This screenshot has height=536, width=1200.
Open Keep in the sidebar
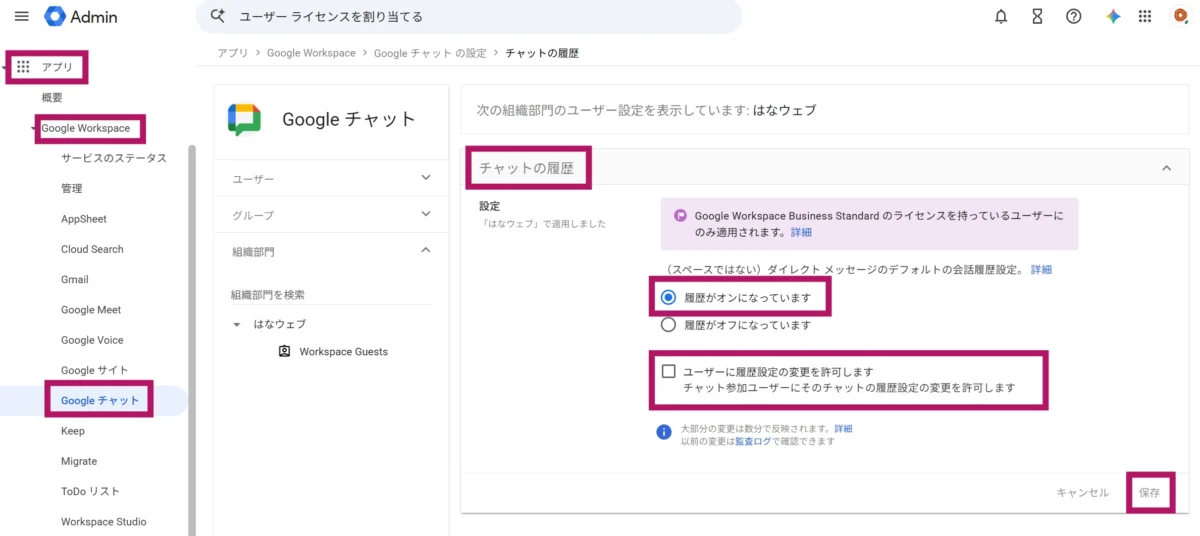pos(73,431)
